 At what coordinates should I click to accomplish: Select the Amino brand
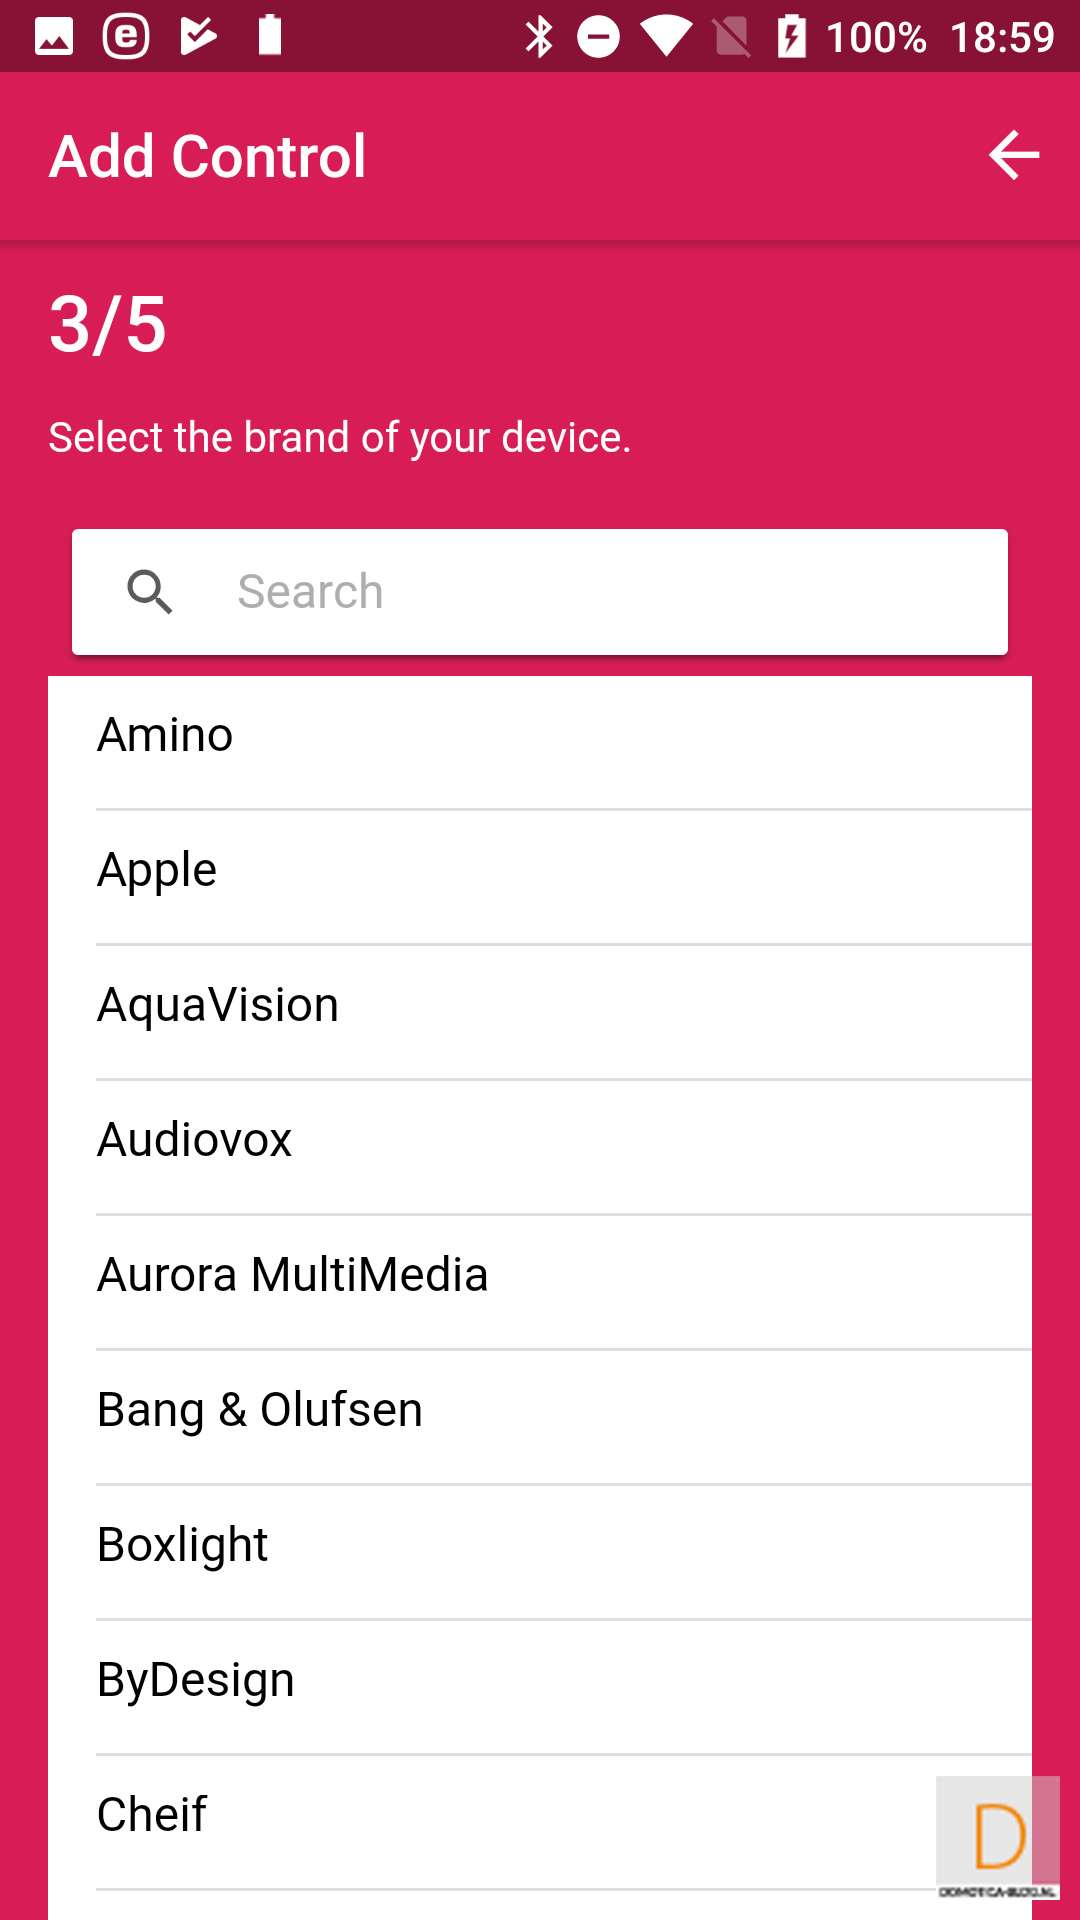pyautogui.click(x=540, y=736)
